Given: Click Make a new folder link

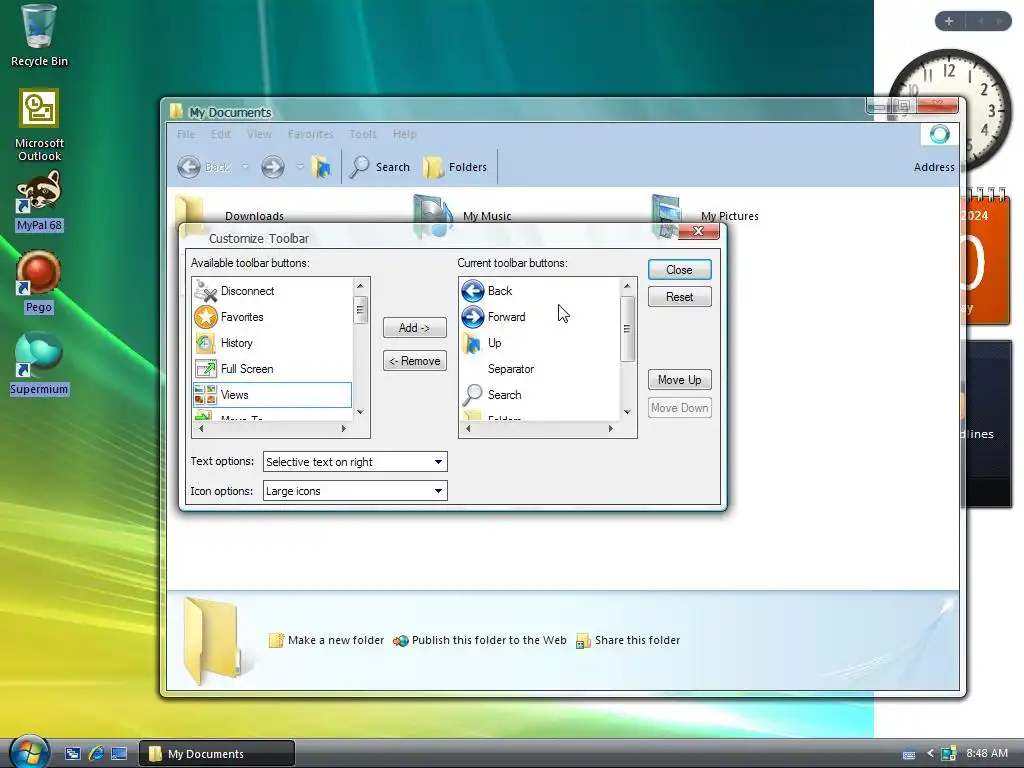Looking at the screenshot, I should coord(327,641).
